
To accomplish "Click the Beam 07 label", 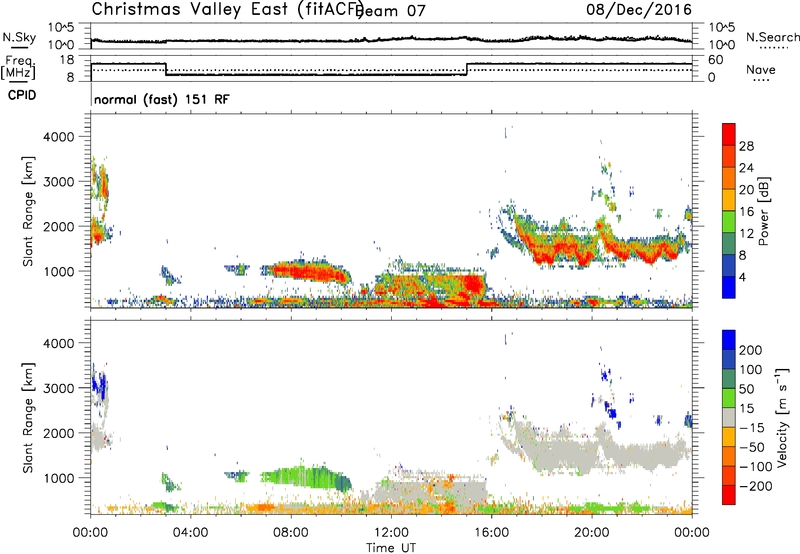I will (x=392, y=11).
